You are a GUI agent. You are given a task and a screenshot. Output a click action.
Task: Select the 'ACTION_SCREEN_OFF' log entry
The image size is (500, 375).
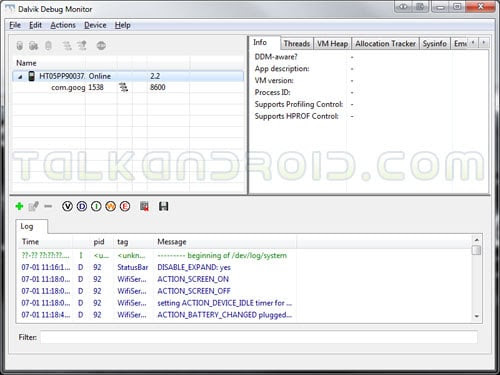(x=245, y=291)
